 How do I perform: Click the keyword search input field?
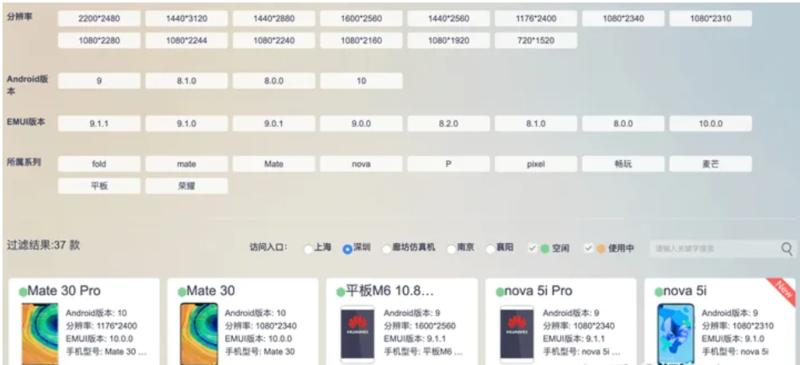click(x=714, y=249)
